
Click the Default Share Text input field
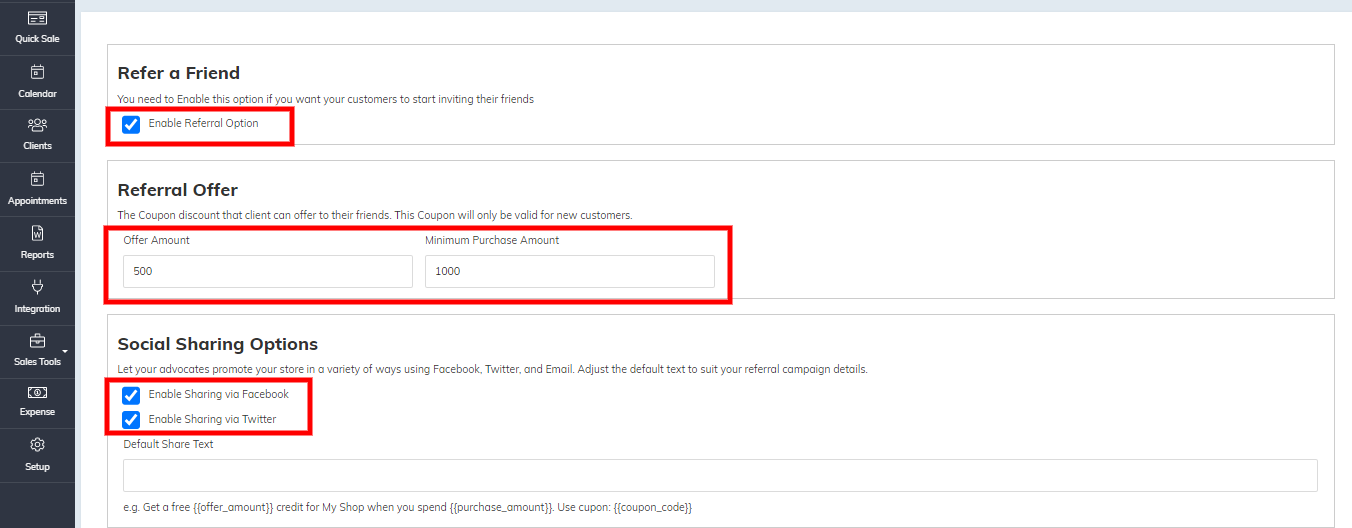[720, 475]
